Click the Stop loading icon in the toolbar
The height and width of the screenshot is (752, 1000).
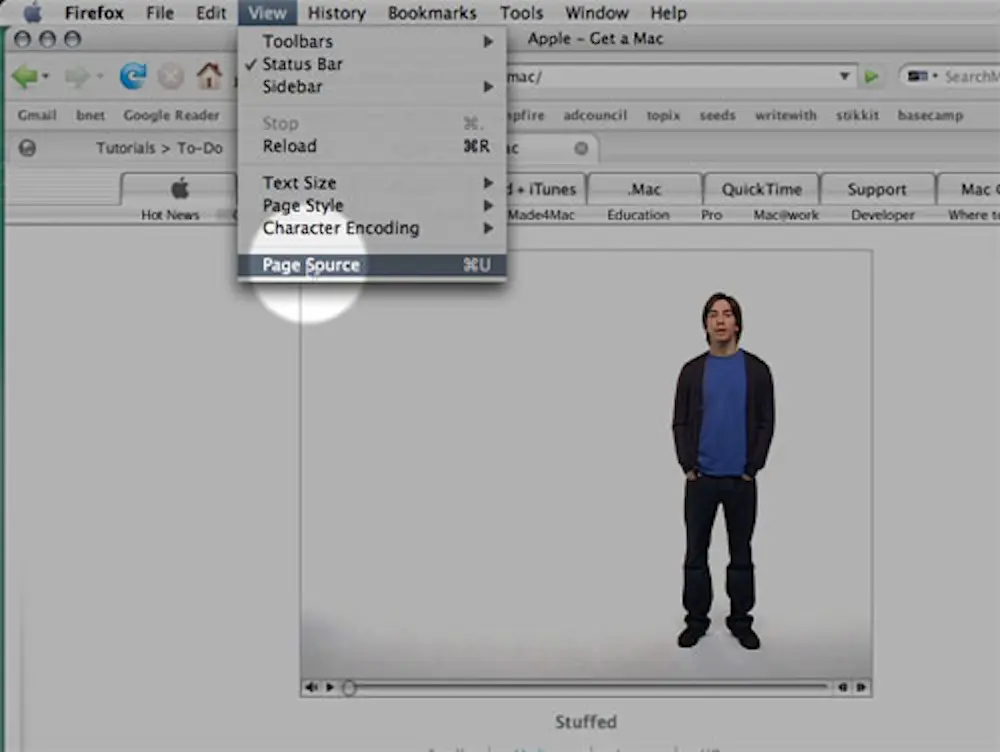tap(172, 76)
